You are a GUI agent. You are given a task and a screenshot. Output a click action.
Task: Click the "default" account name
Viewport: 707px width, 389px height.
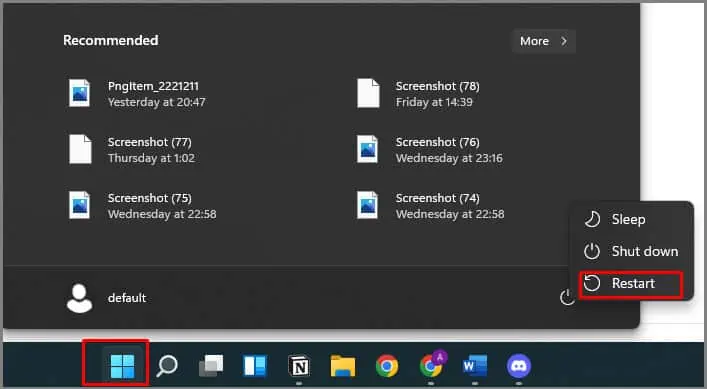[127, 298]
